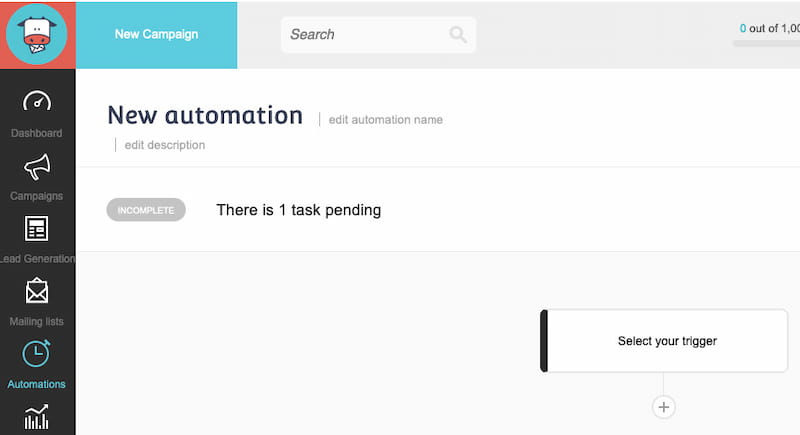Add a step with the plus icon
Image resolution: width=800 pixels, height=435 pixels.
click(x=664, y=407)
